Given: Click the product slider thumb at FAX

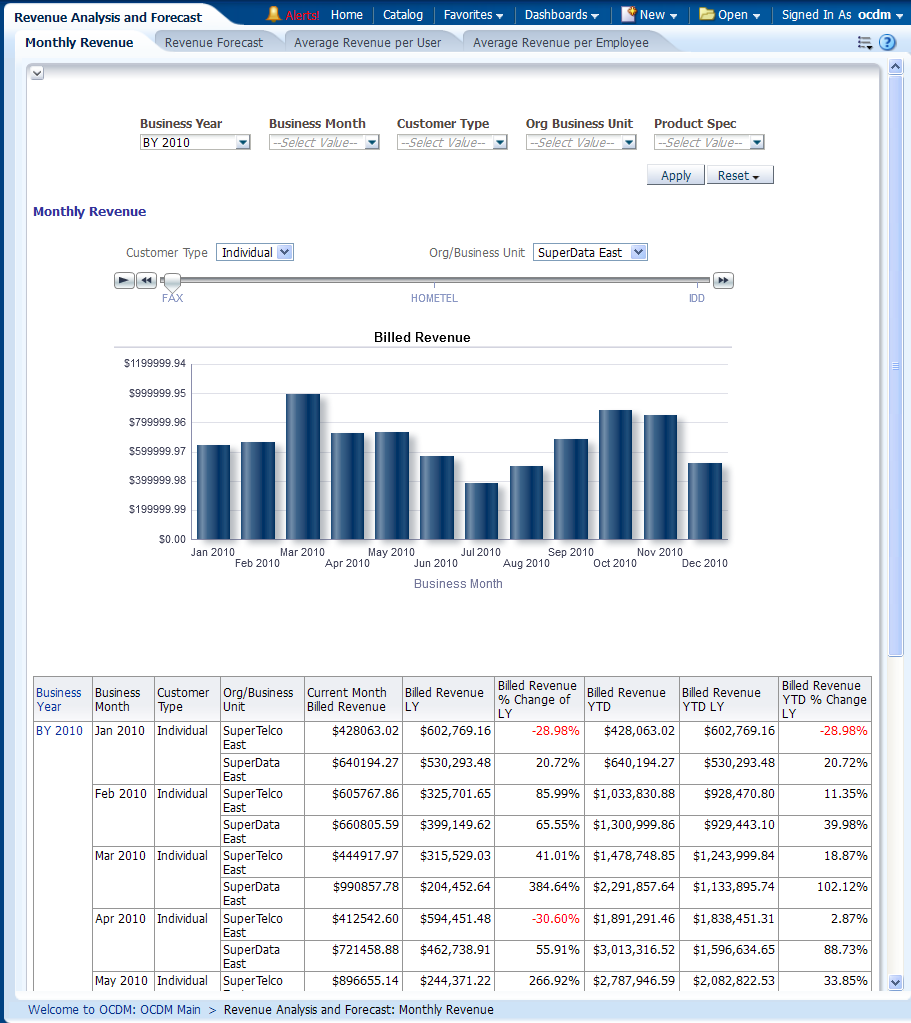Looking at the screenshot, I should [x=173, y=282].
